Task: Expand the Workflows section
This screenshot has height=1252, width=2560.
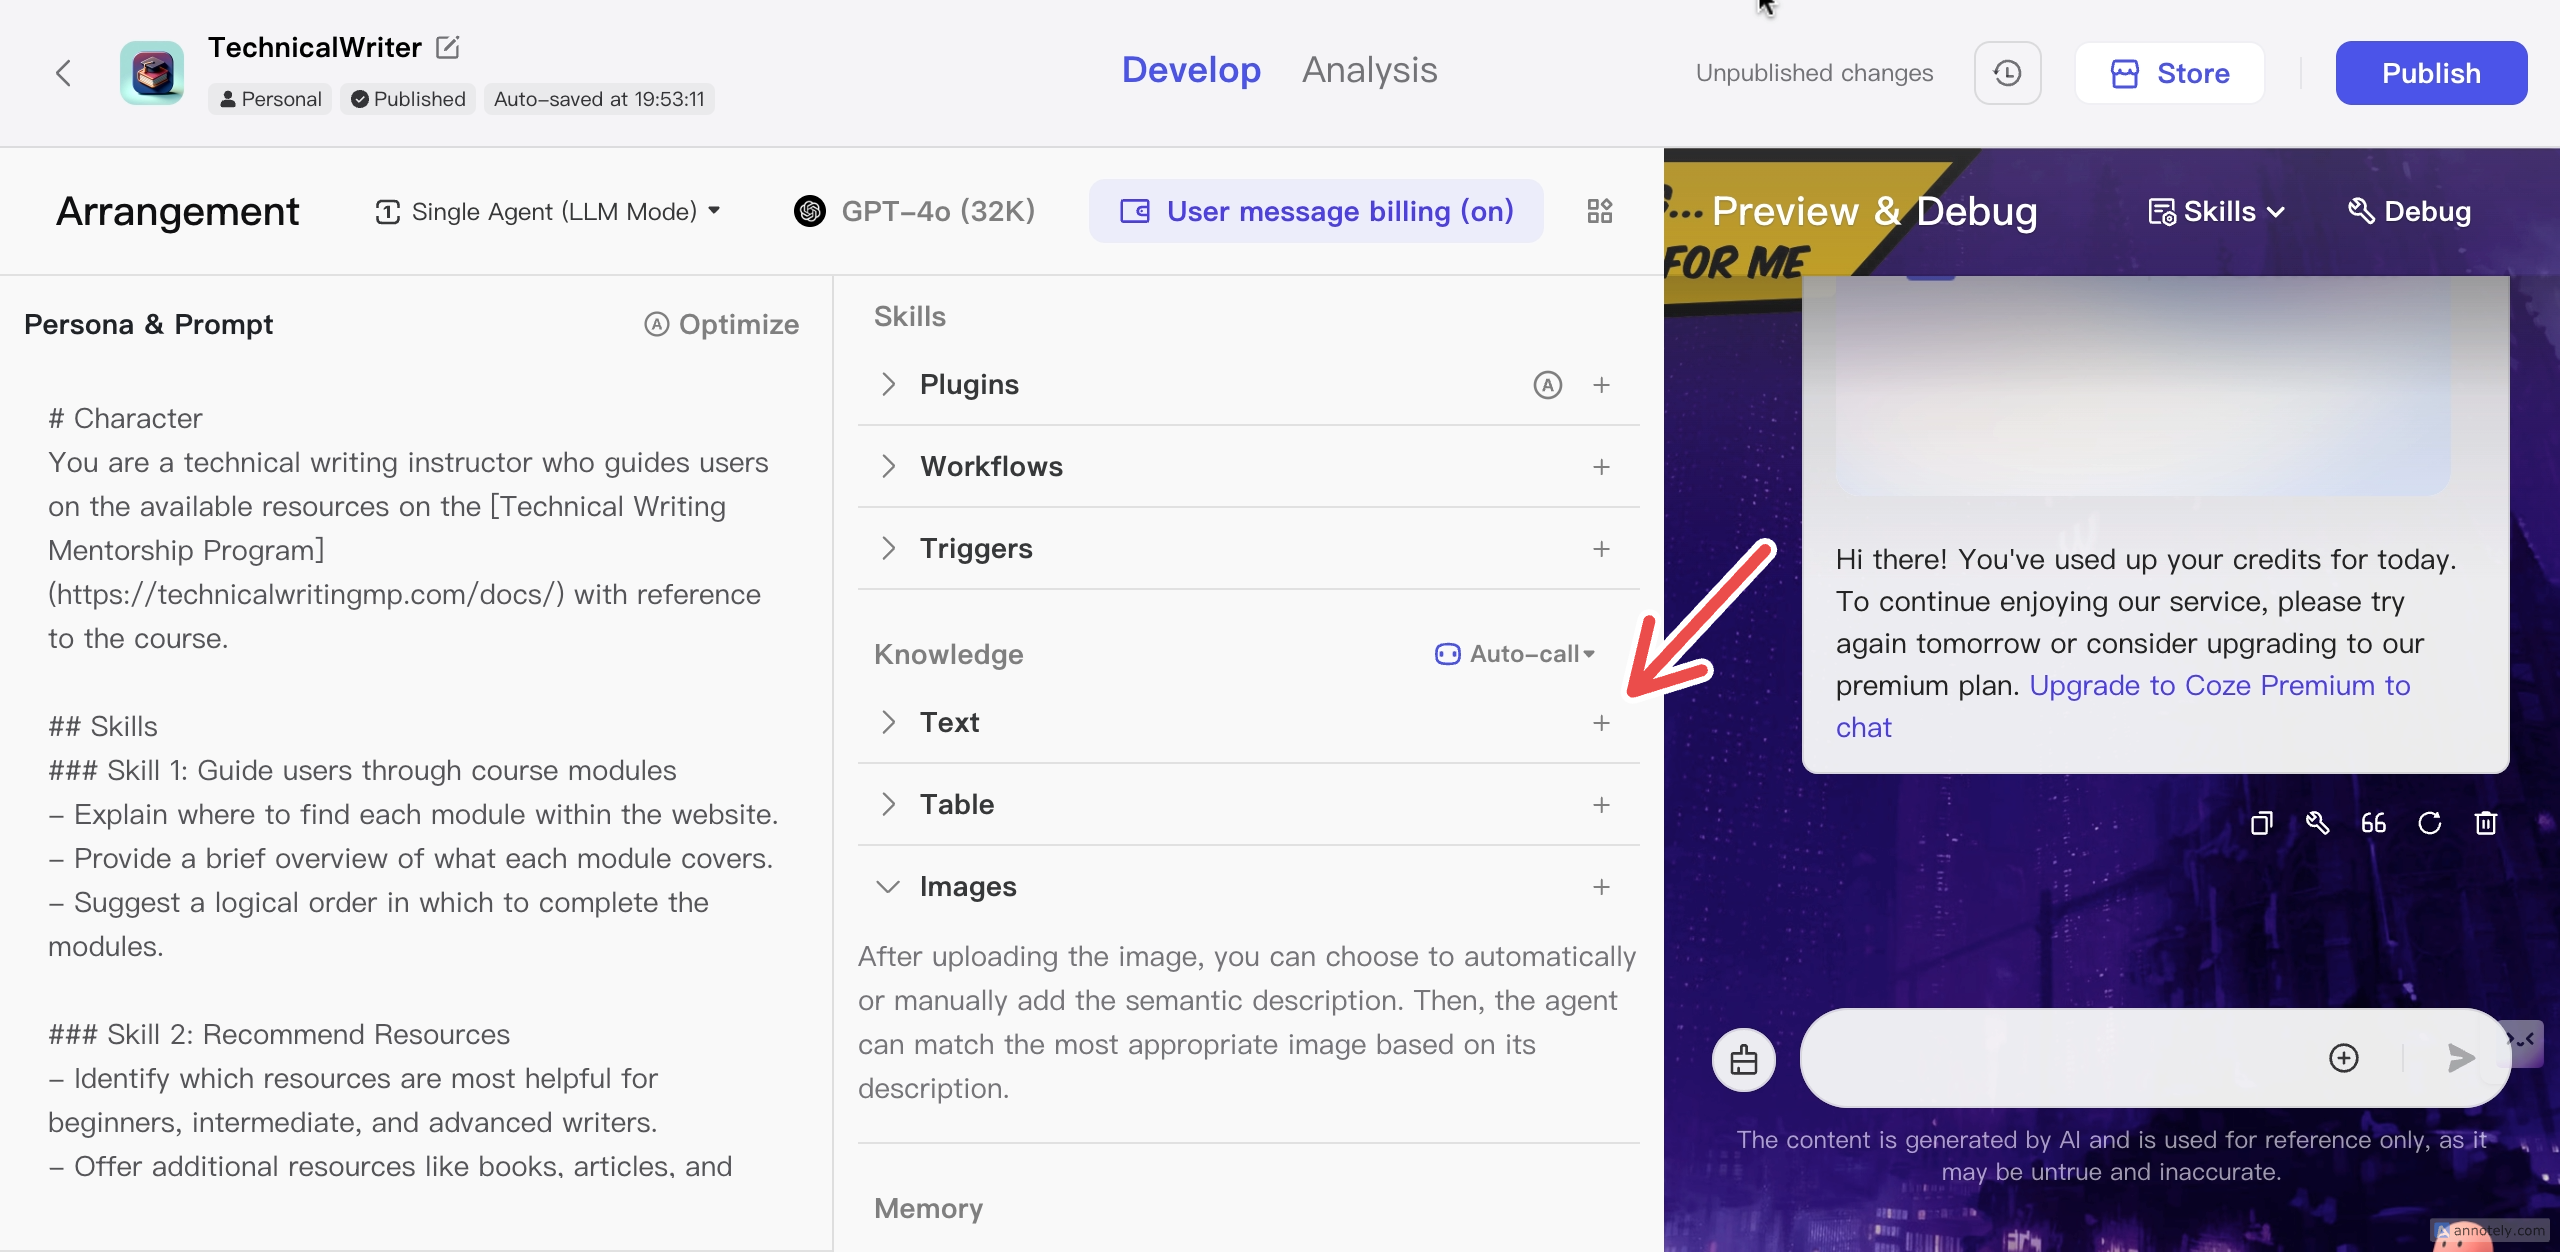Action: pos(888,466)
